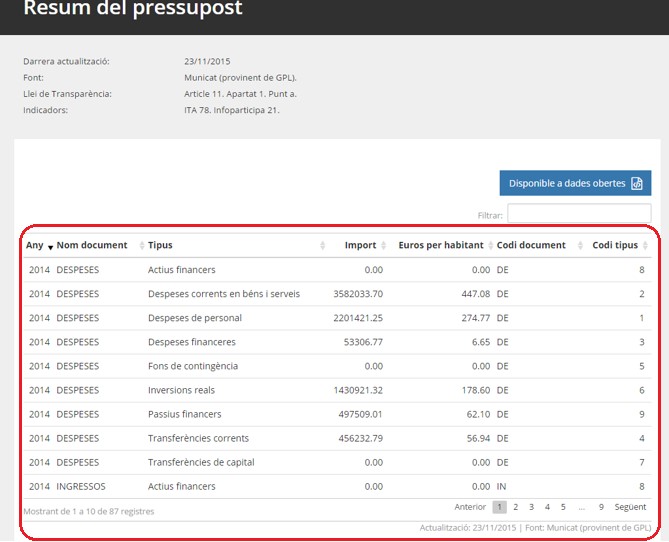This screenshot has height=542, width=669.
Task: Click sort icon for Euros per habitant
Action: (491, 246)
